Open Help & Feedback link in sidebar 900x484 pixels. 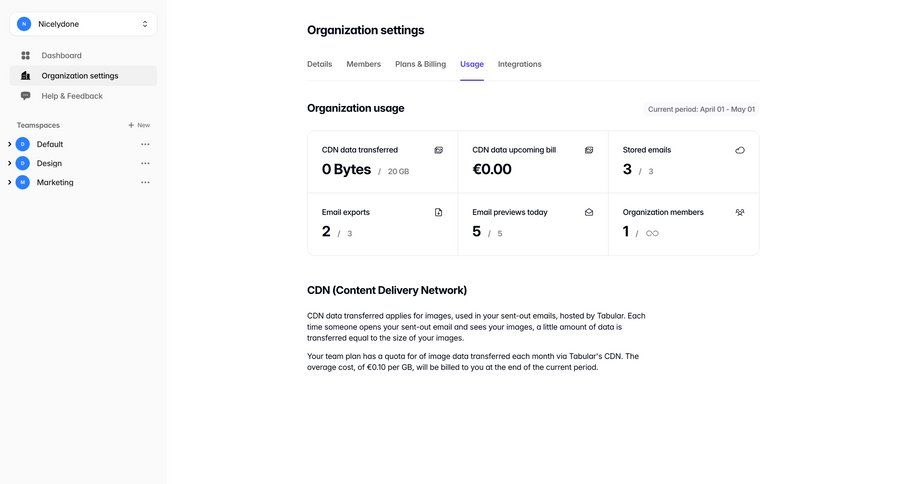click(x=72, y=96)
